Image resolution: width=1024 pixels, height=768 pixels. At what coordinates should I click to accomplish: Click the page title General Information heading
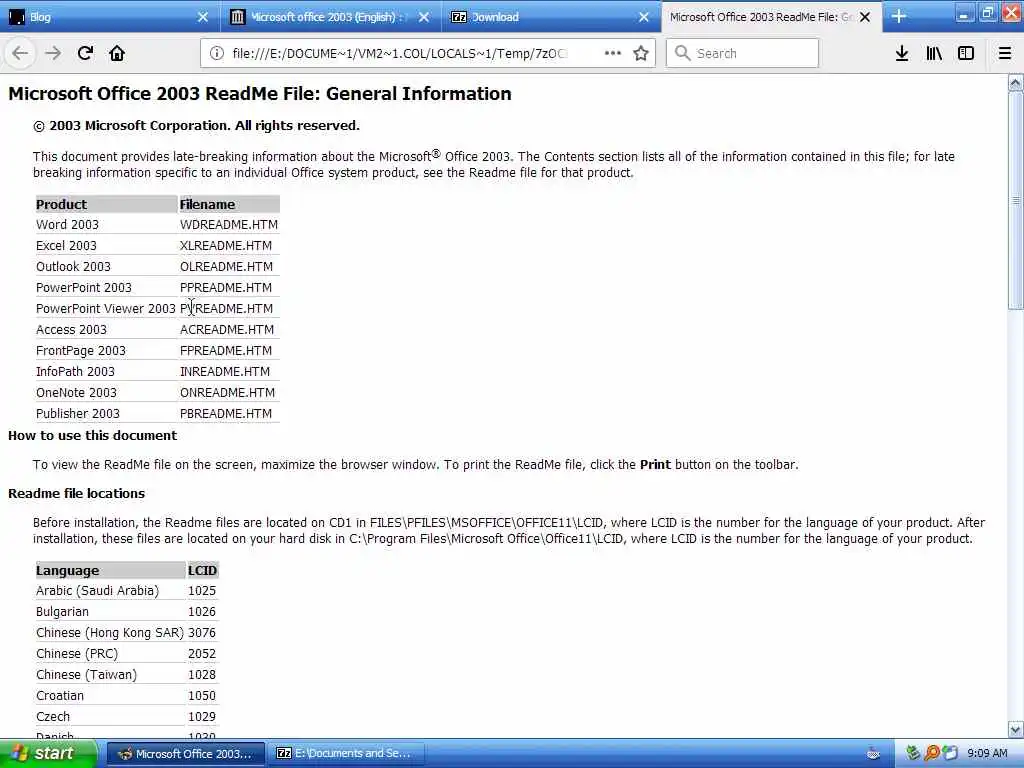point(260,93)
